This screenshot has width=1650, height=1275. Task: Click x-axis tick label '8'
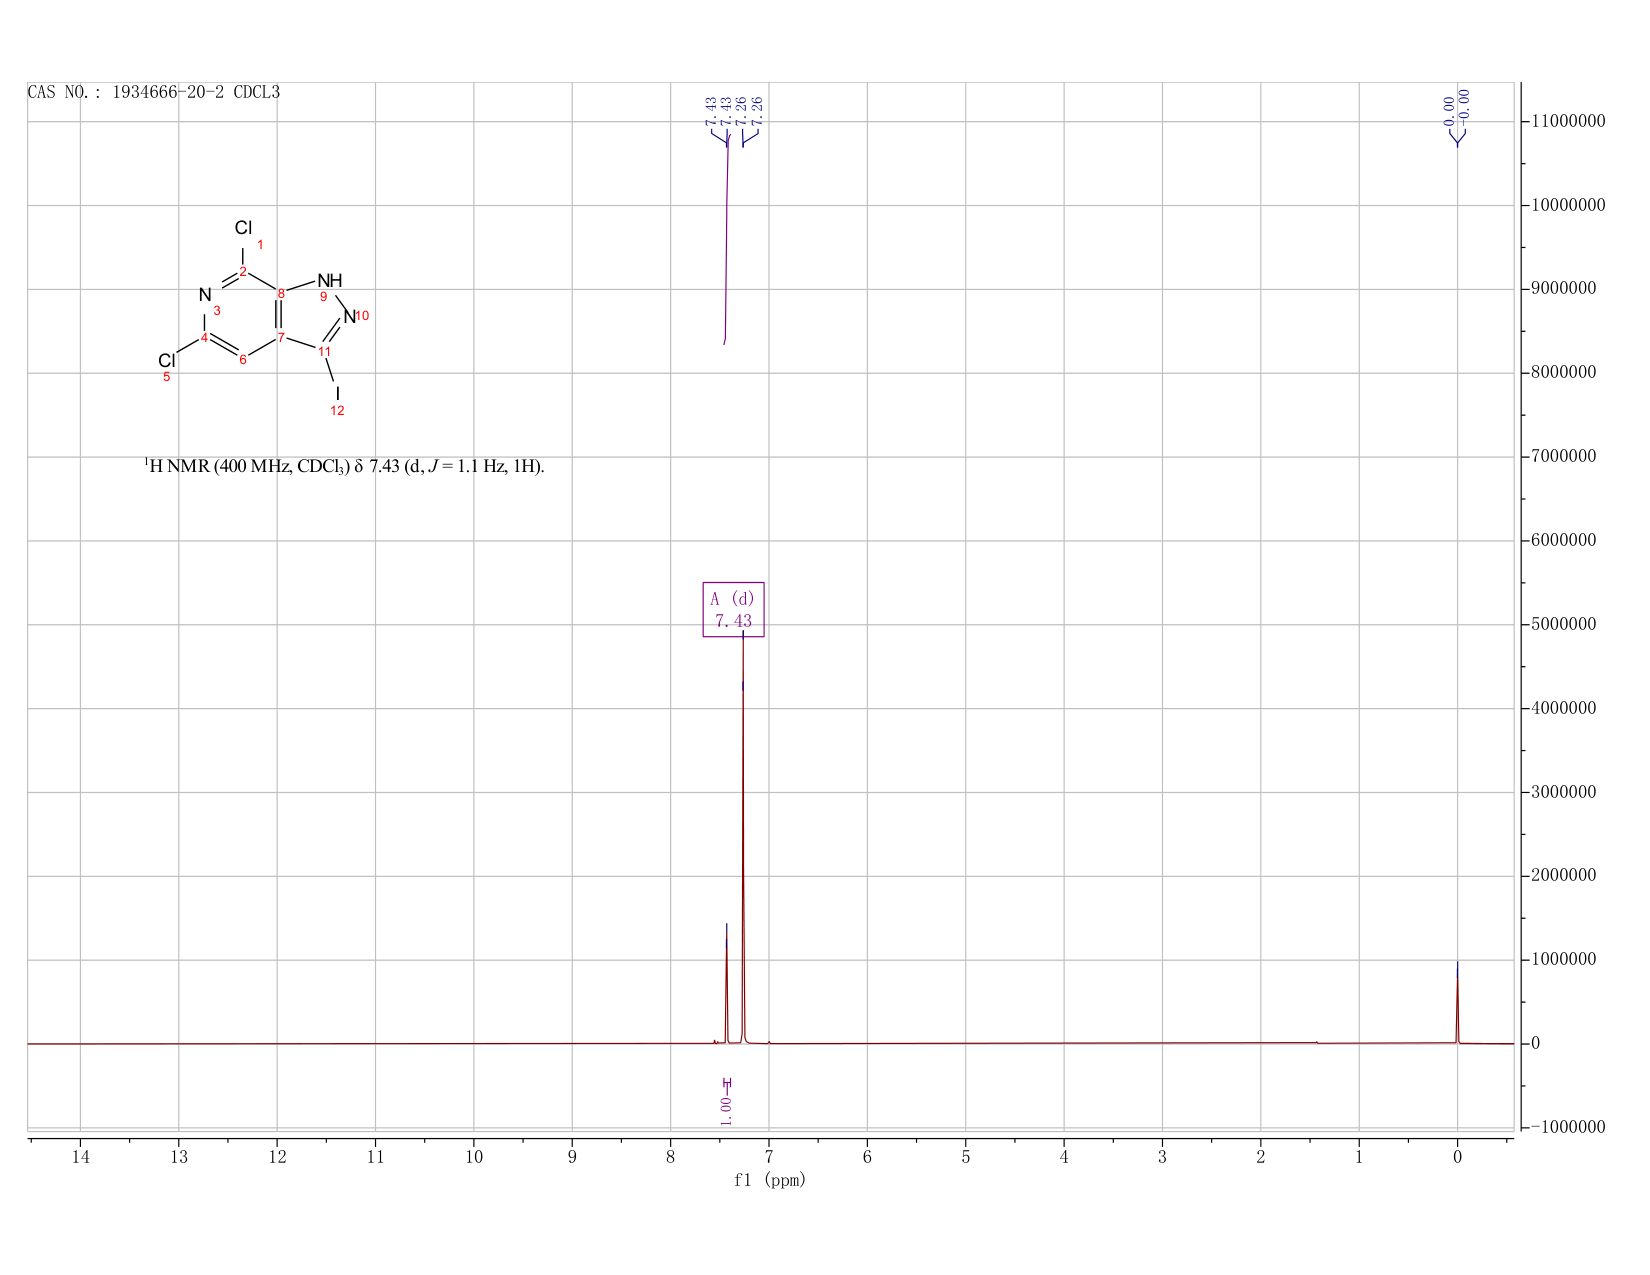click(671, 1157)
